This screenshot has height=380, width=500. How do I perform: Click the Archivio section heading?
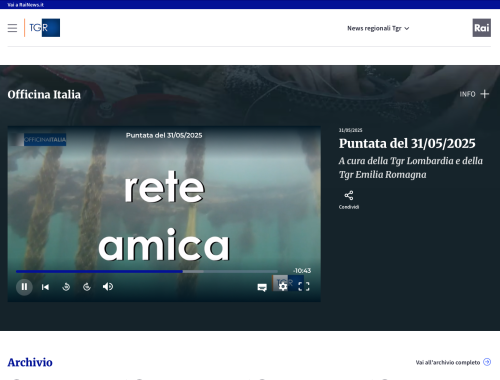tap(30, 362)
